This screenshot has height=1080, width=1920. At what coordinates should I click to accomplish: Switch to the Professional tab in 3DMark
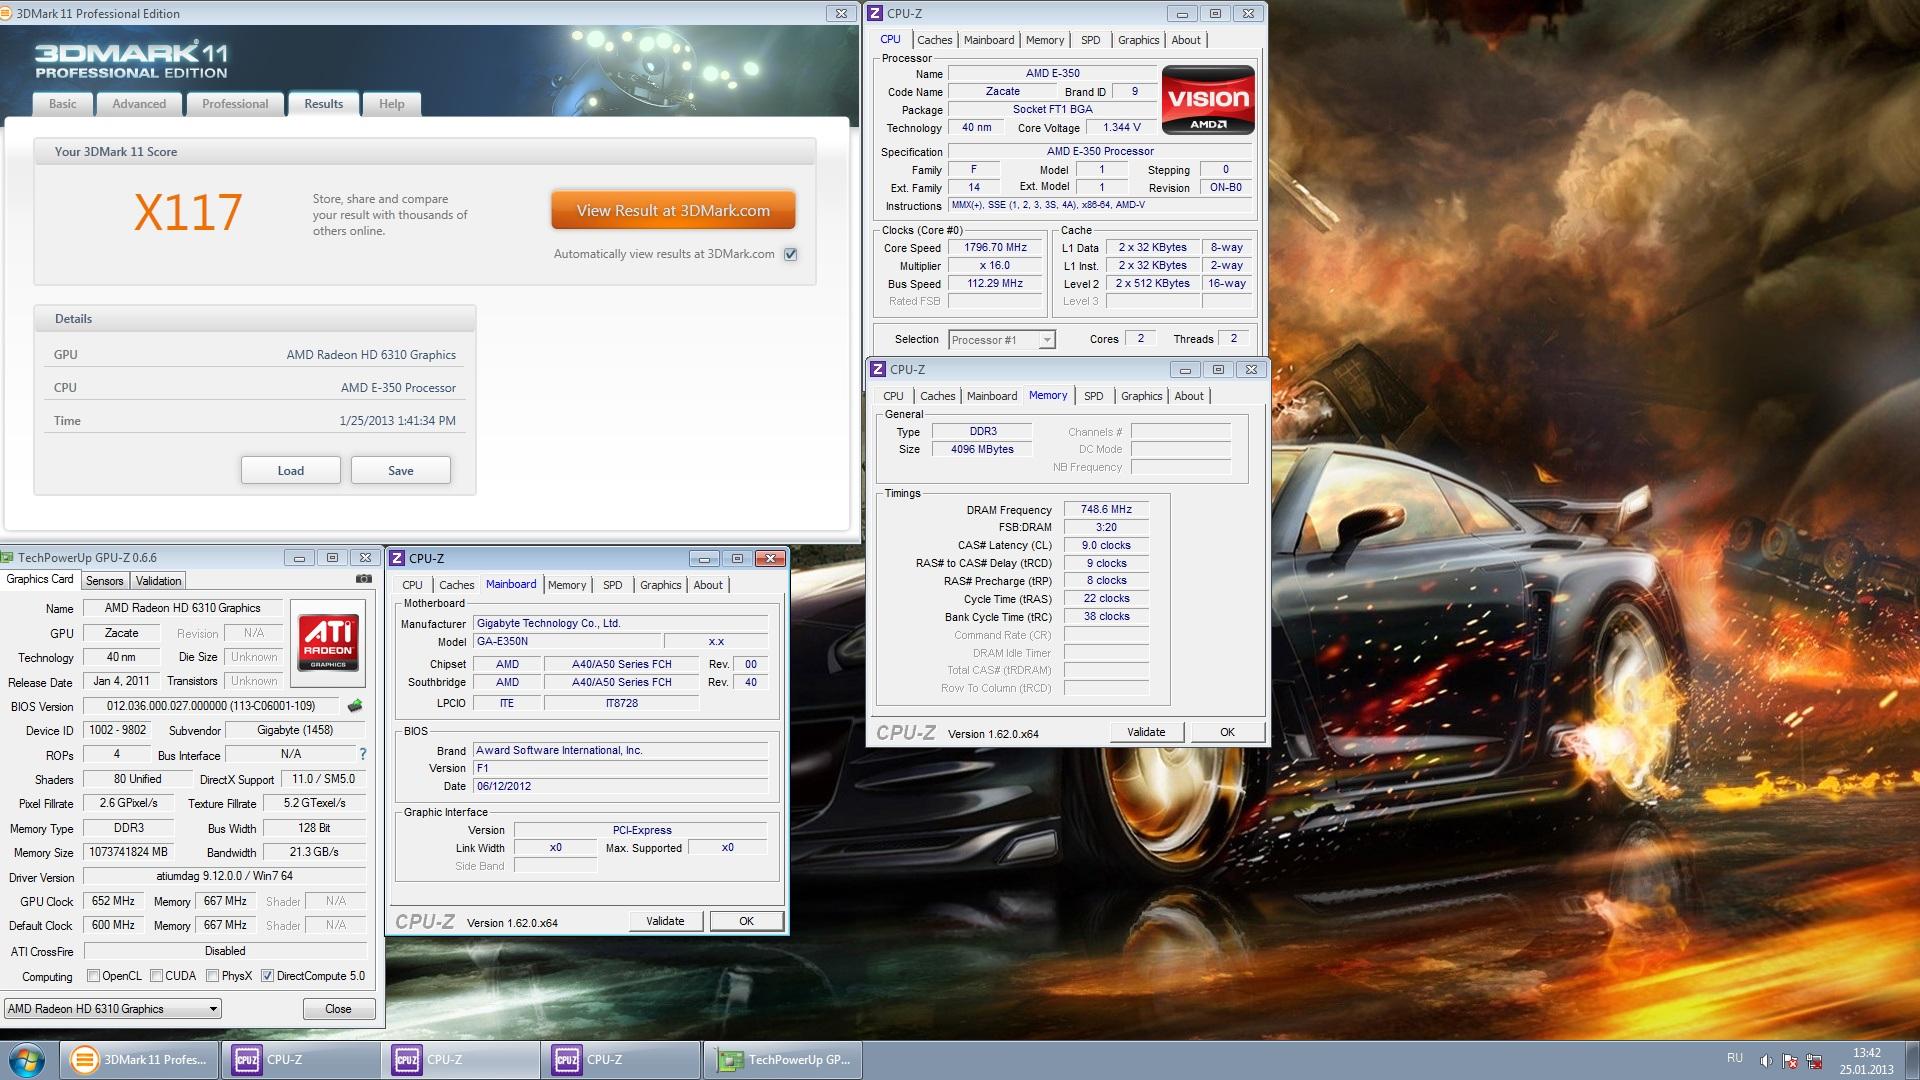pos(235,104)
